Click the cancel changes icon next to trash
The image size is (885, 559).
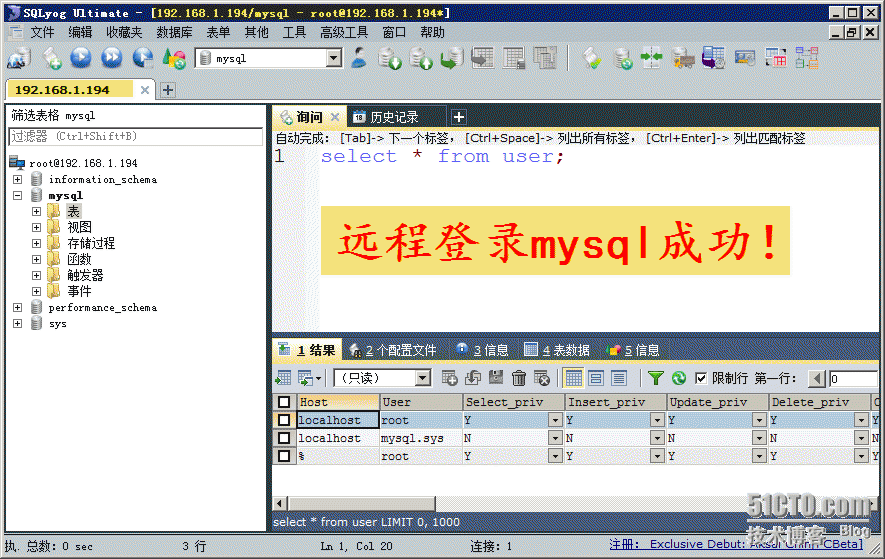coord(542,378)
